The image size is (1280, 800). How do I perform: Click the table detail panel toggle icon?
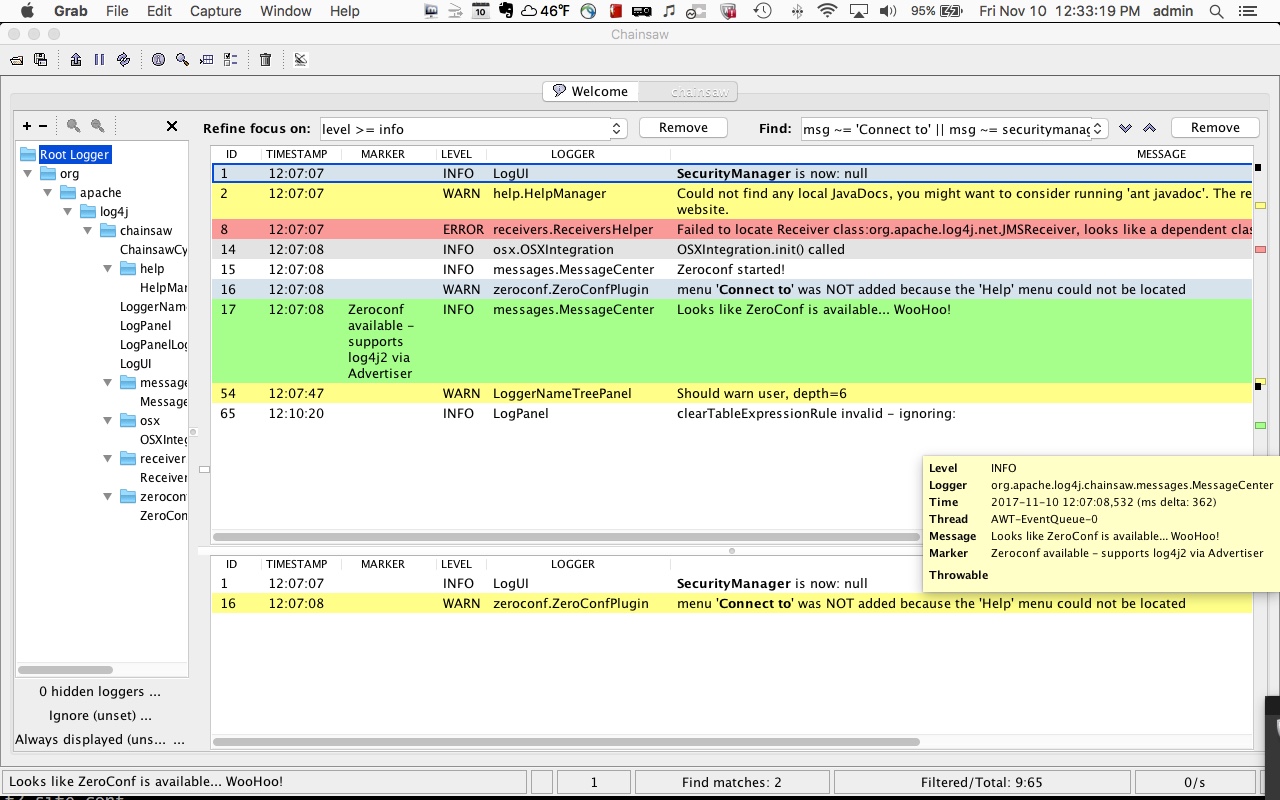pos(206,60)
